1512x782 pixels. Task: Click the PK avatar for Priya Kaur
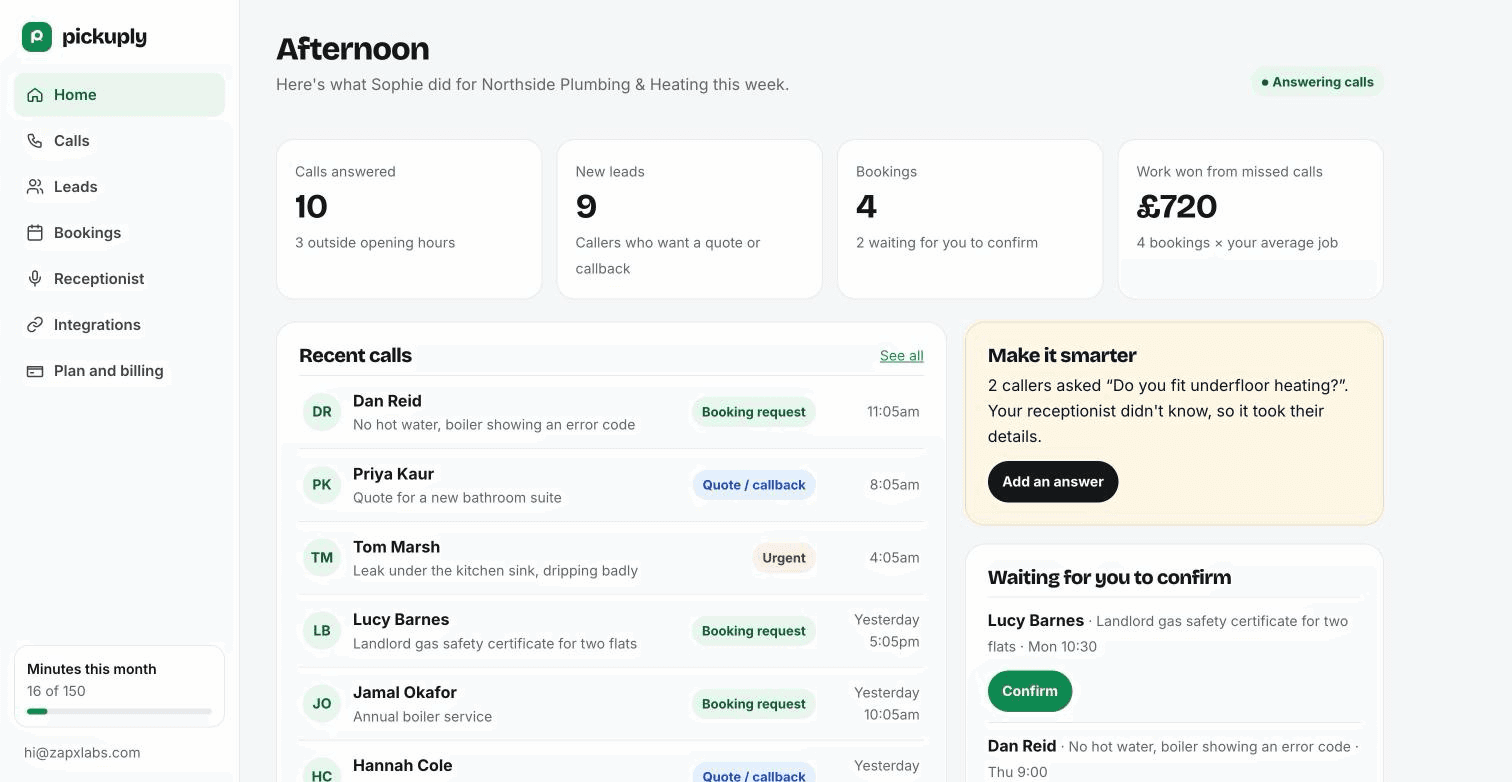coord(322,485)
